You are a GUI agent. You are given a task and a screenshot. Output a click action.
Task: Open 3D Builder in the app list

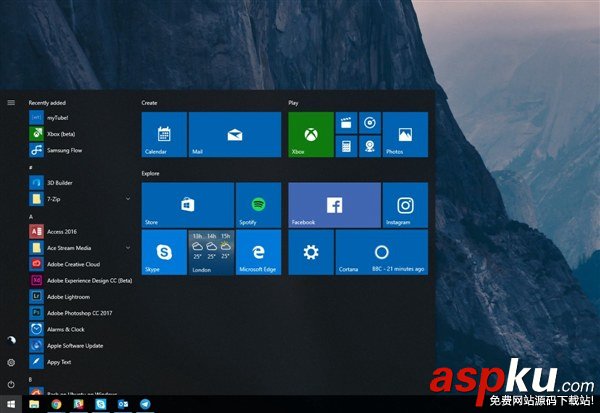click(x=80, y=183)
